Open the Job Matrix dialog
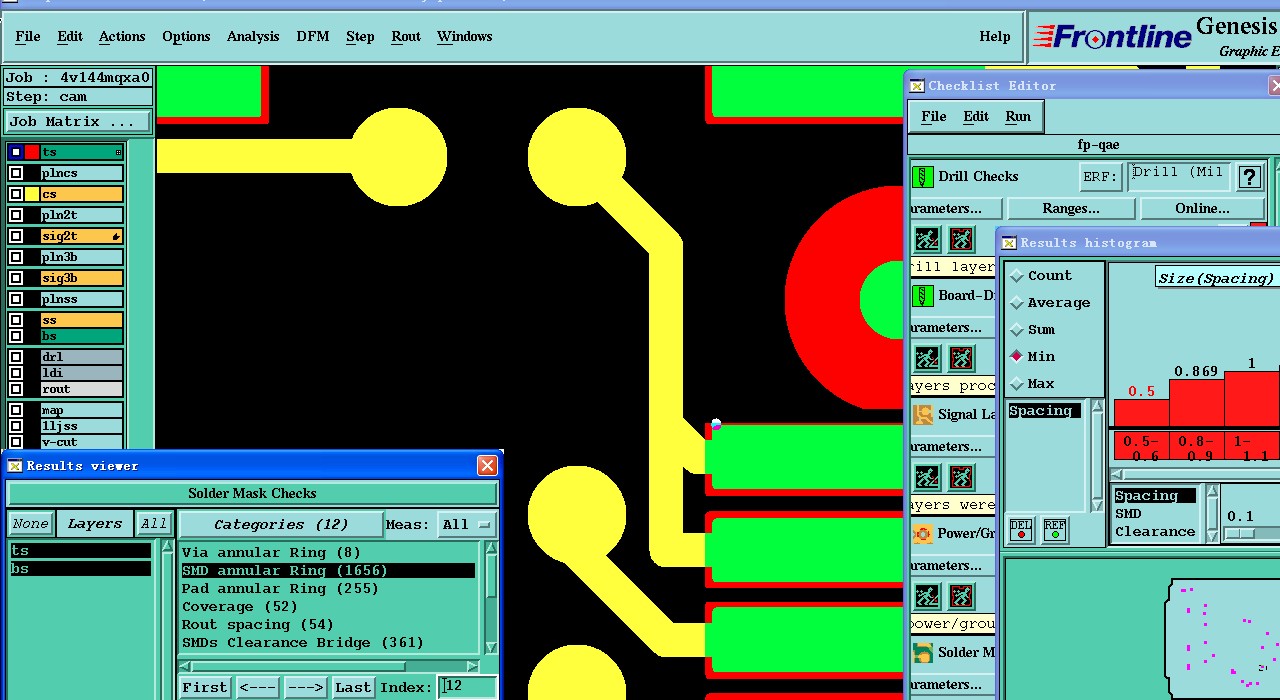Screen dimensions: 1280x700 pos(78,122)
